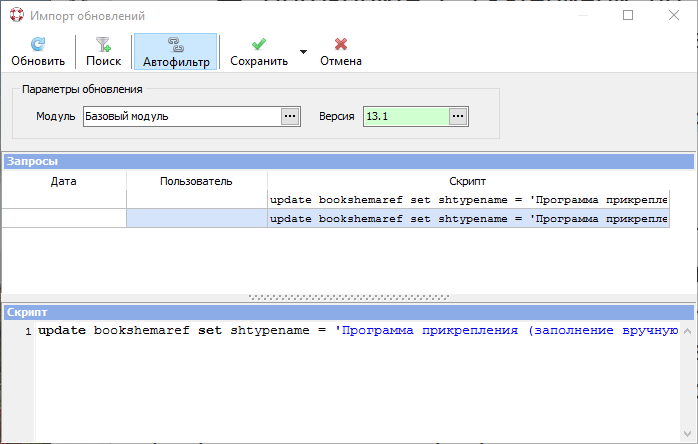Click the Пользователь column header
This screenshot has width=698, height=444.
(x=196, y=181)
